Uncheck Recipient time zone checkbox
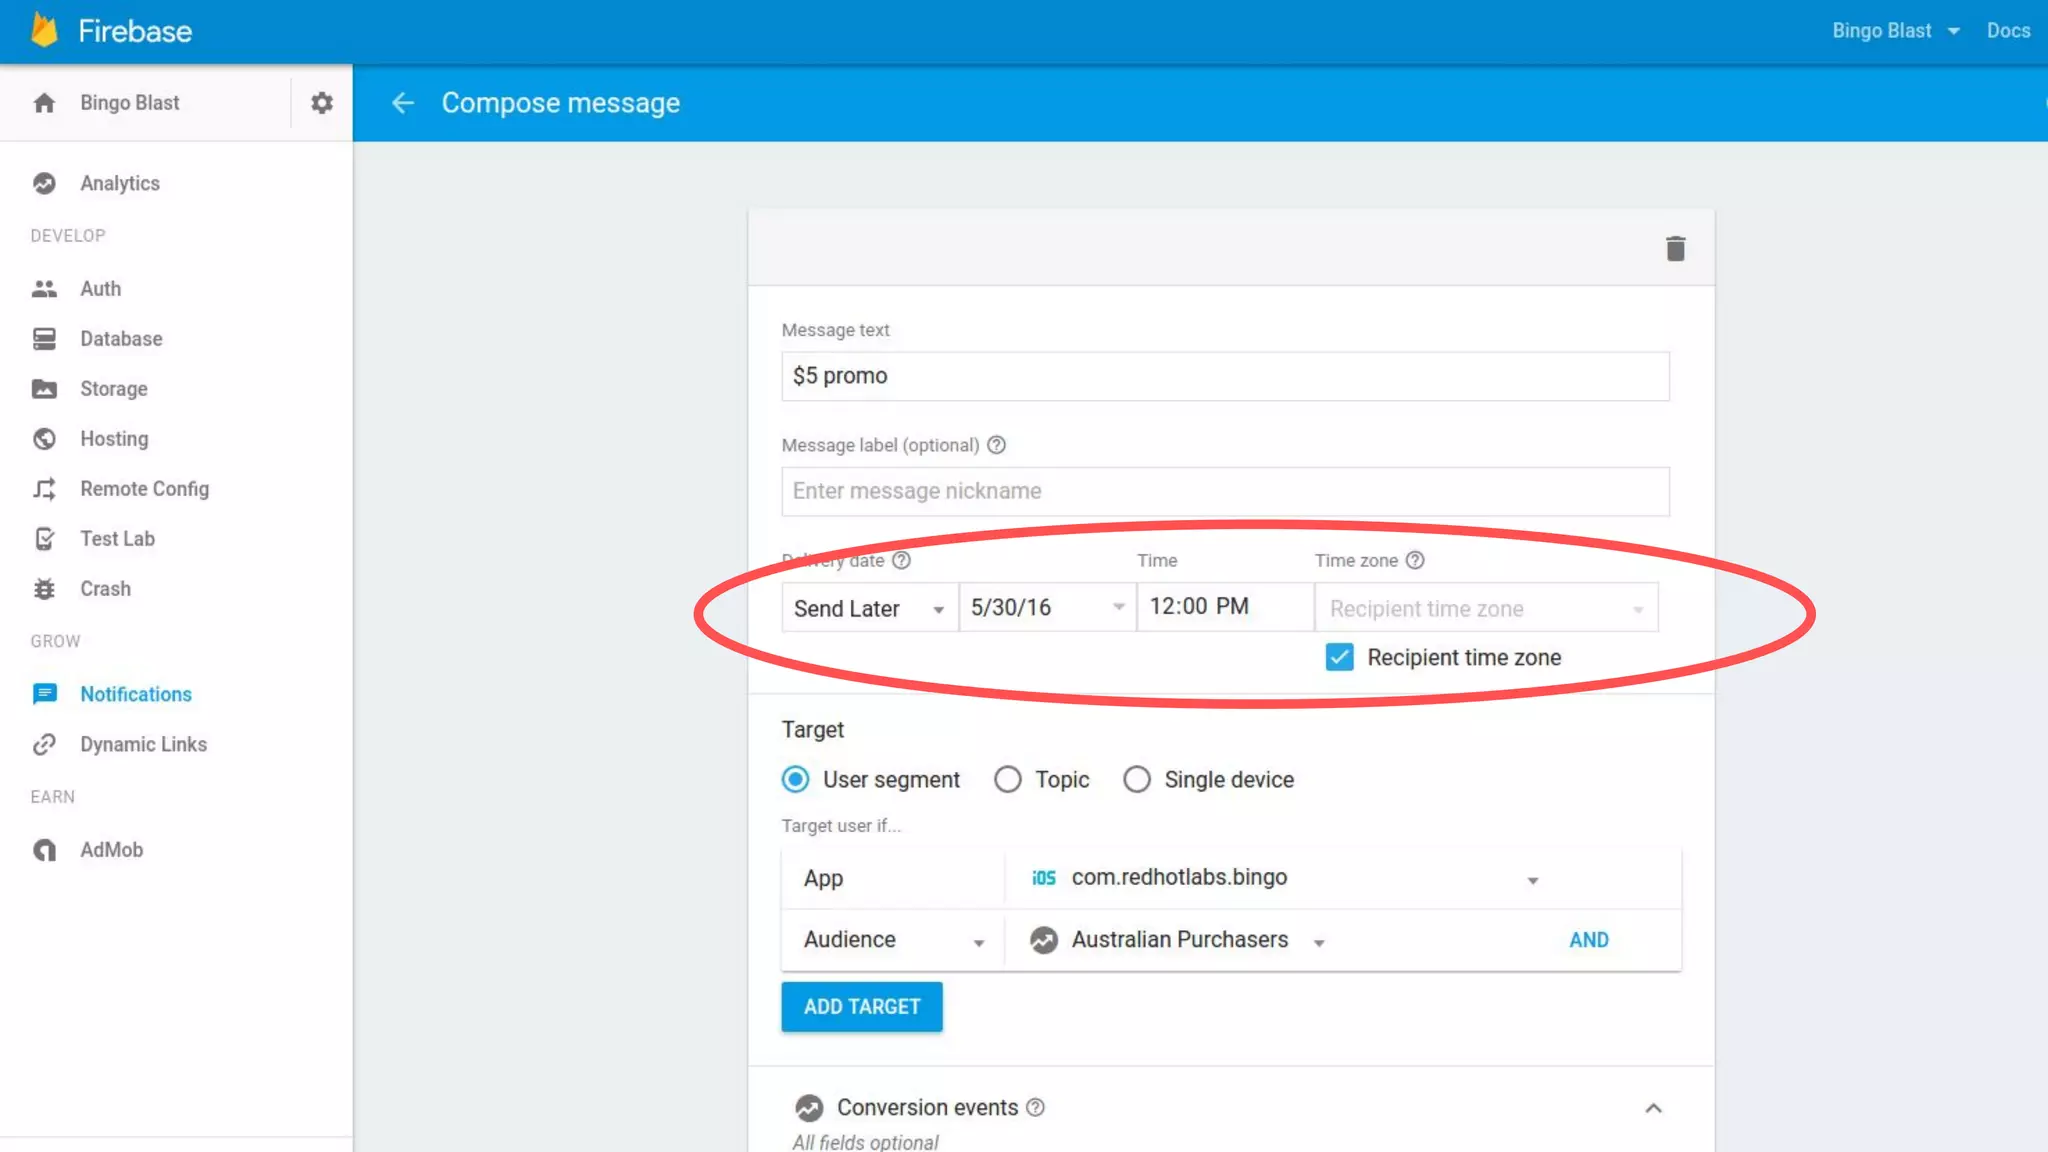 coord(1339,657)
